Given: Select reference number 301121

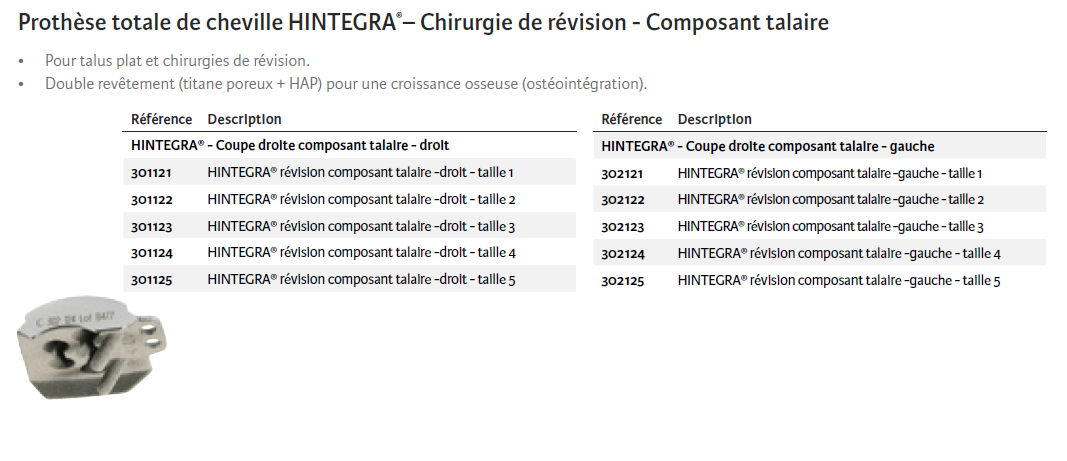Looking at the screenshot, I should 151,173.
